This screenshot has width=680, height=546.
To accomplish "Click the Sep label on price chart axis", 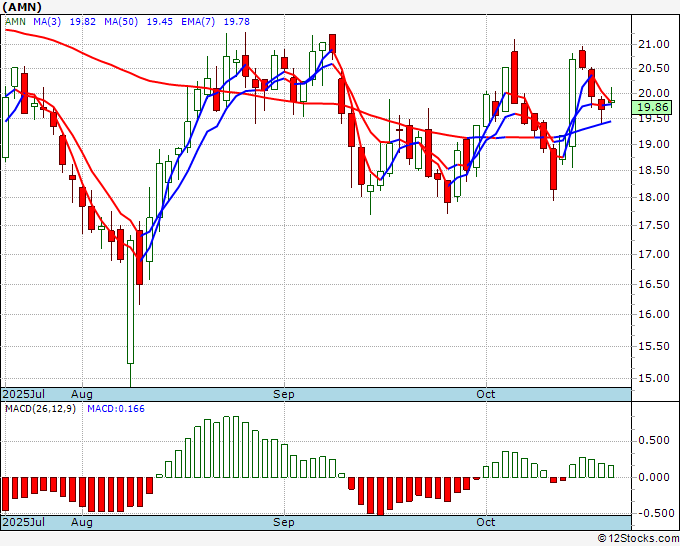I will click(x=284, y=394).
